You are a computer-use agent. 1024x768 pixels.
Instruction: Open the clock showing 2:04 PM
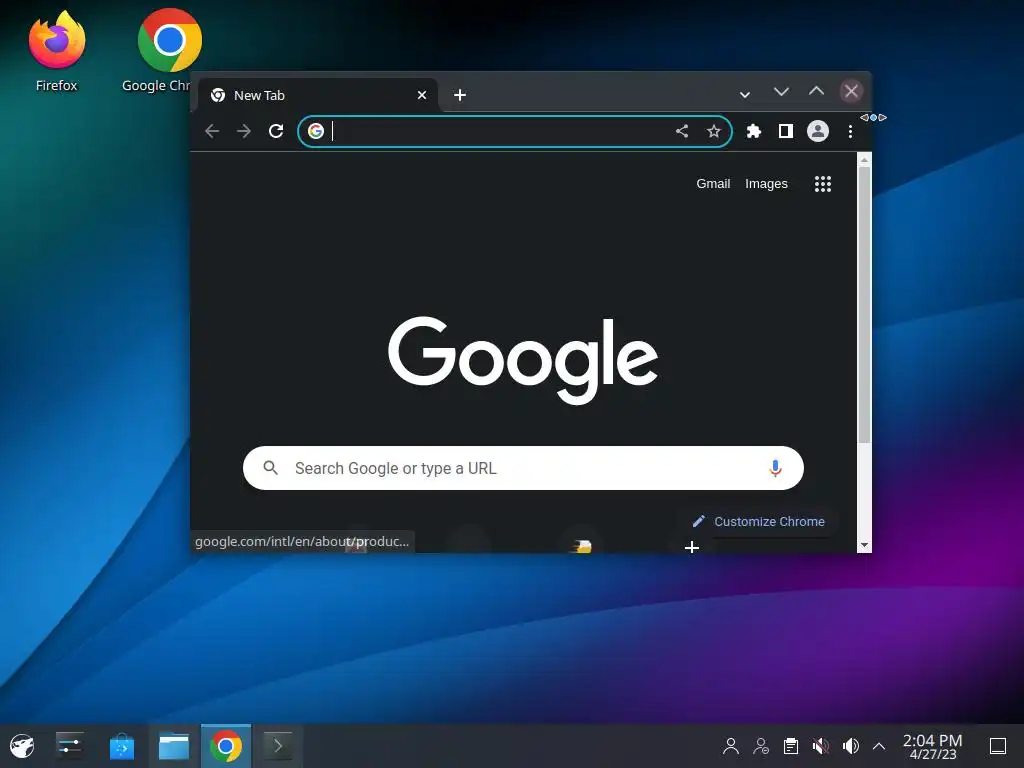[x=933, y=746]
